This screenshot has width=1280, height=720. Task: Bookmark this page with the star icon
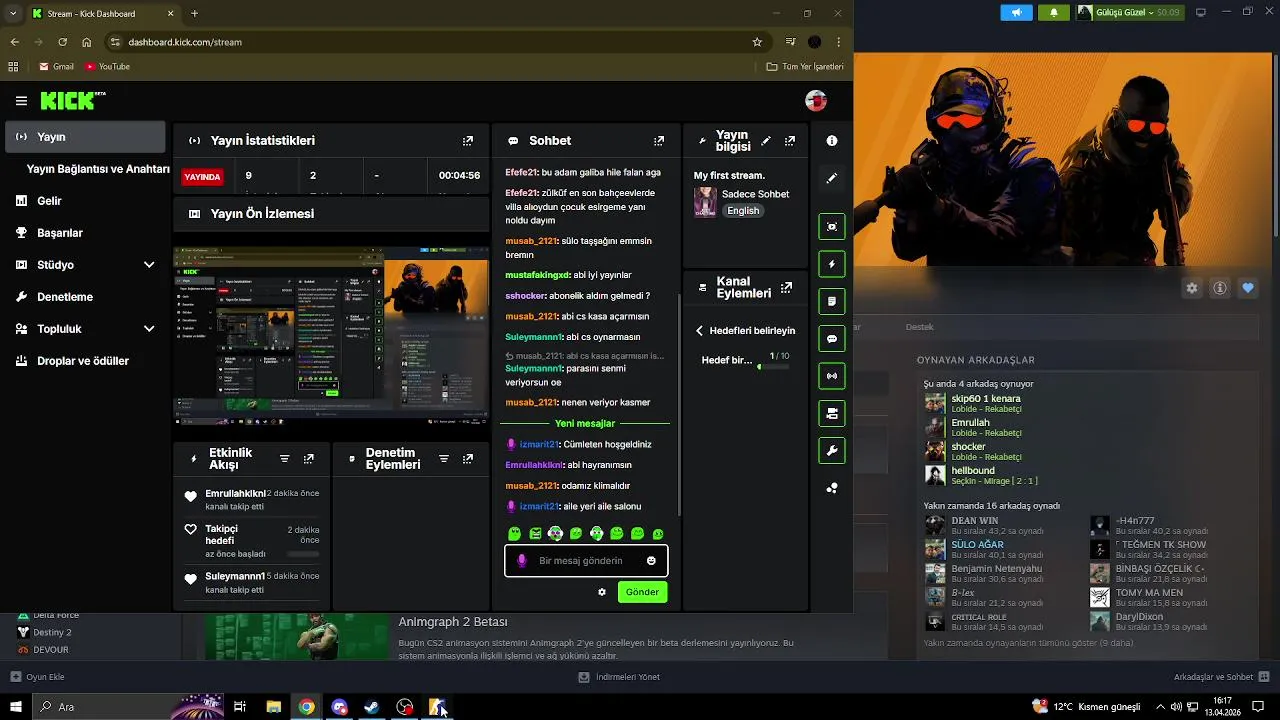[x=757, y=42]
